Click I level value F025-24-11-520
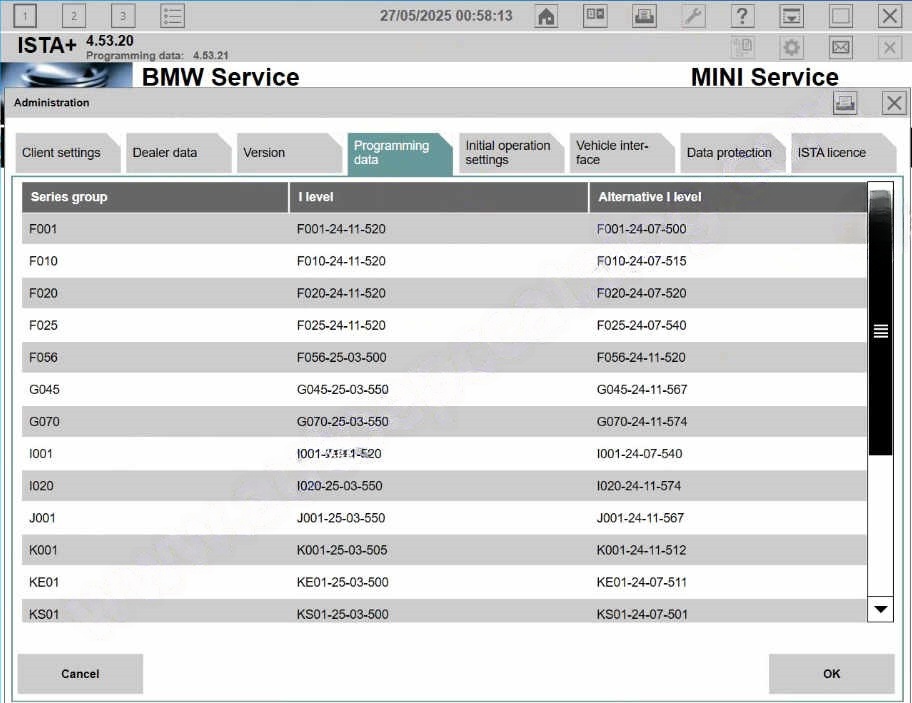Screen dimensions: 912x703 point(341,325)
